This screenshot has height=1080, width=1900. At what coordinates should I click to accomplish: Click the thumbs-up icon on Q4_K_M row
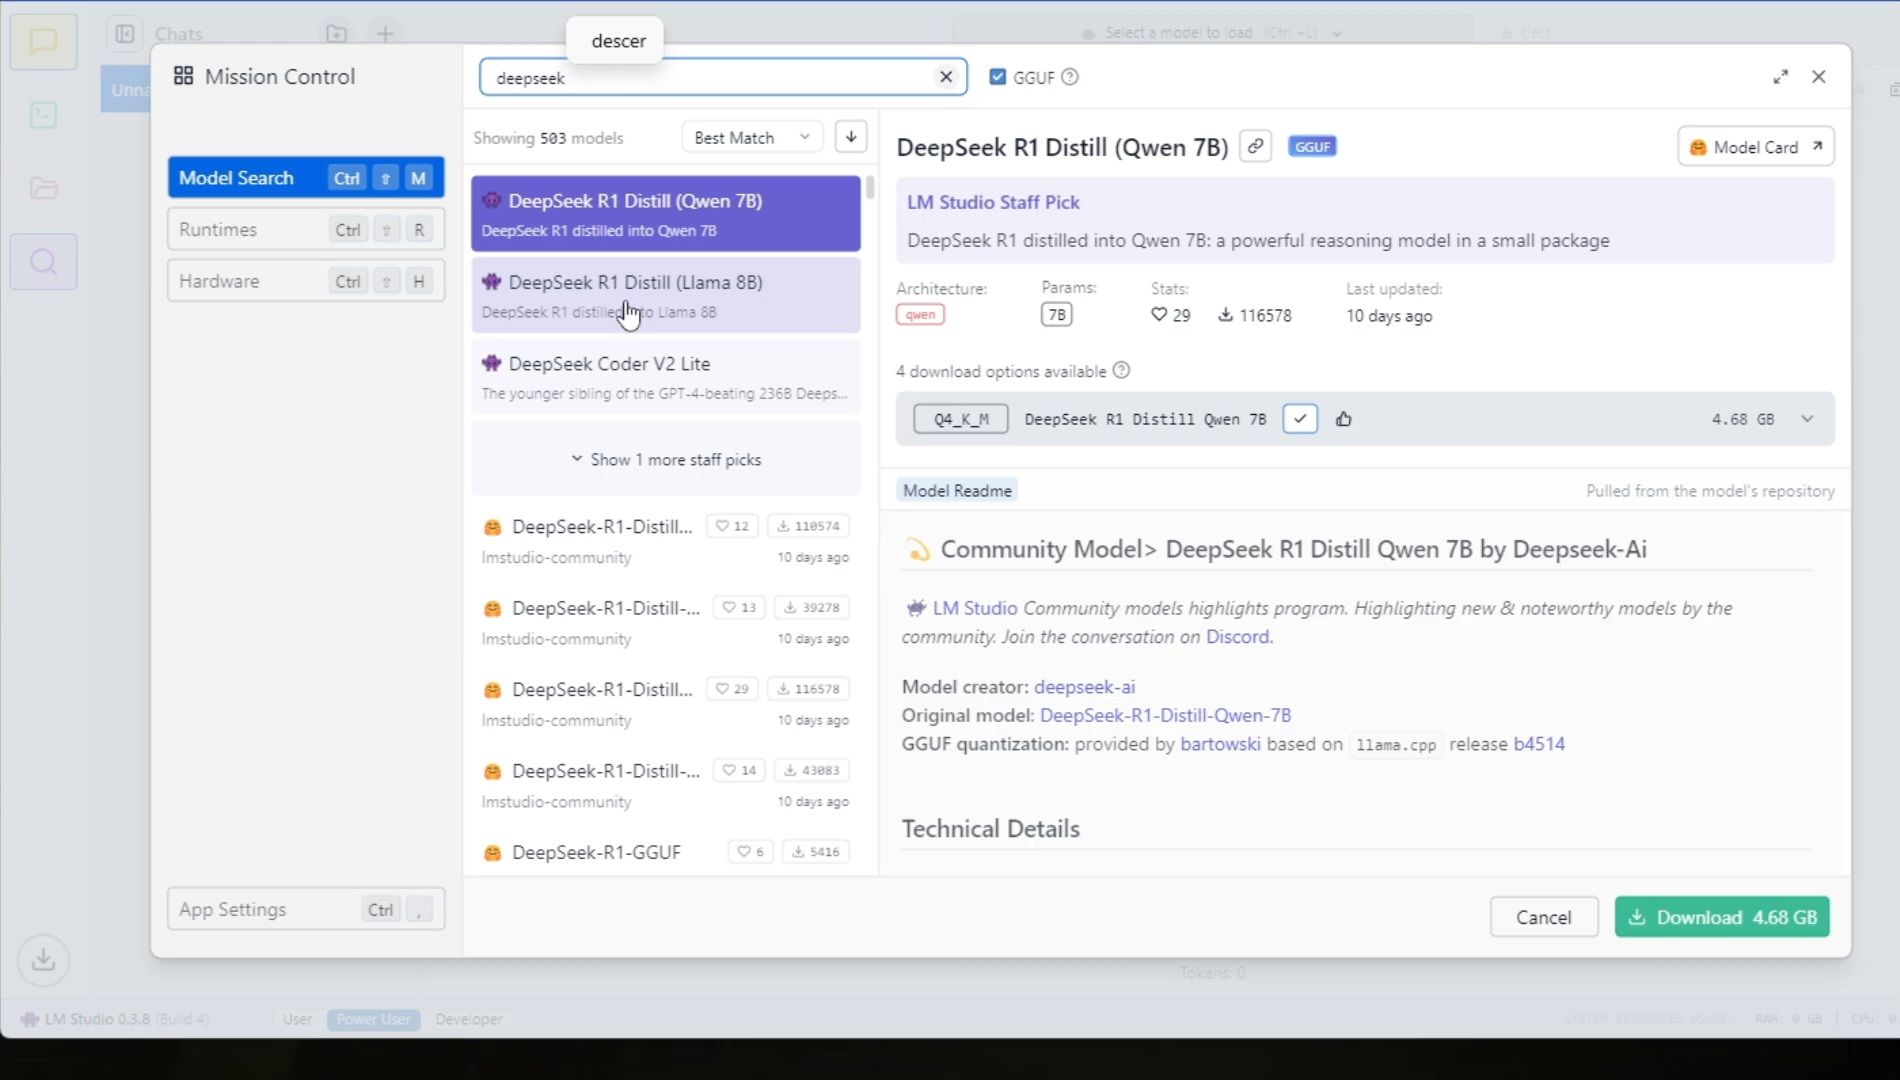coord(1343,419)
